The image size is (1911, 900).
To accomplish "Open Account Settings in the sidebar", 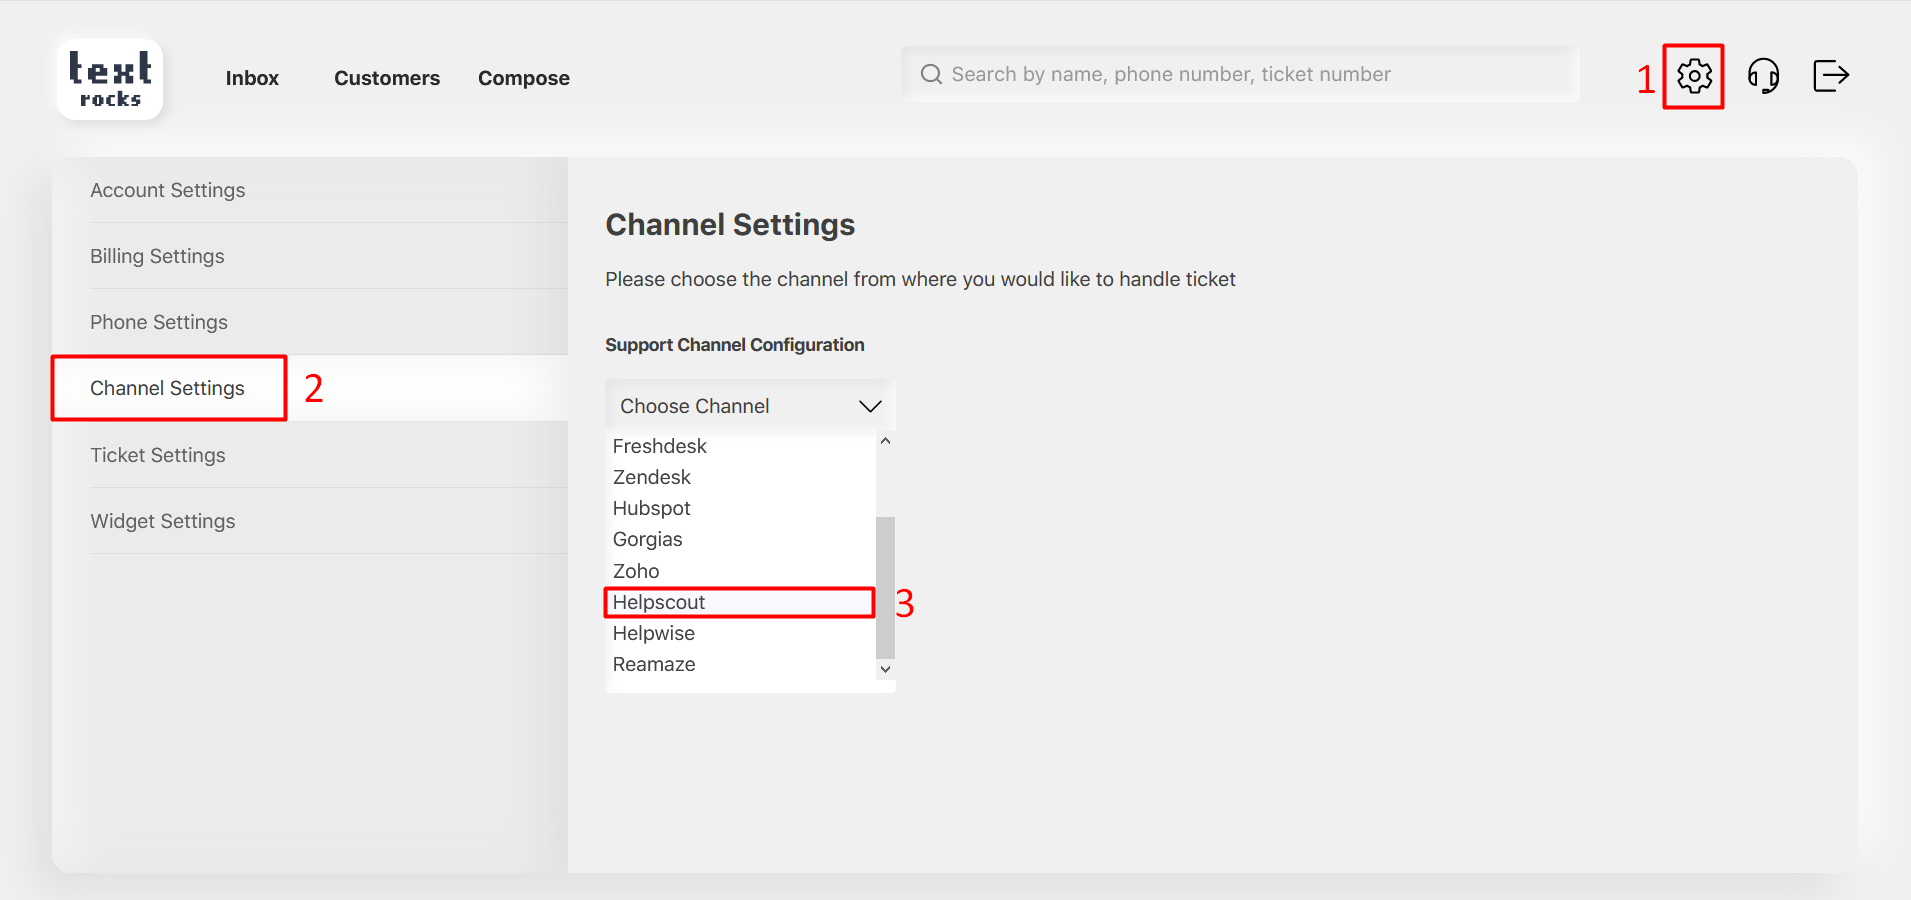I will click(x=168, y=190).
